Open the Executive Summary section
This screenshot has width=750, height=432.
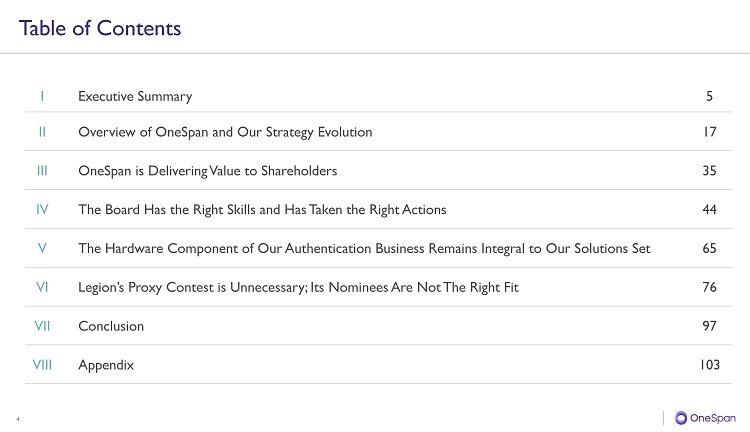[x=135, y=97]
